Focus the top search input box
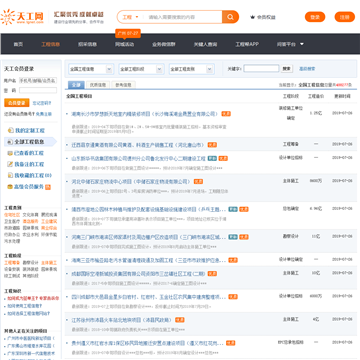 [183, 17]
